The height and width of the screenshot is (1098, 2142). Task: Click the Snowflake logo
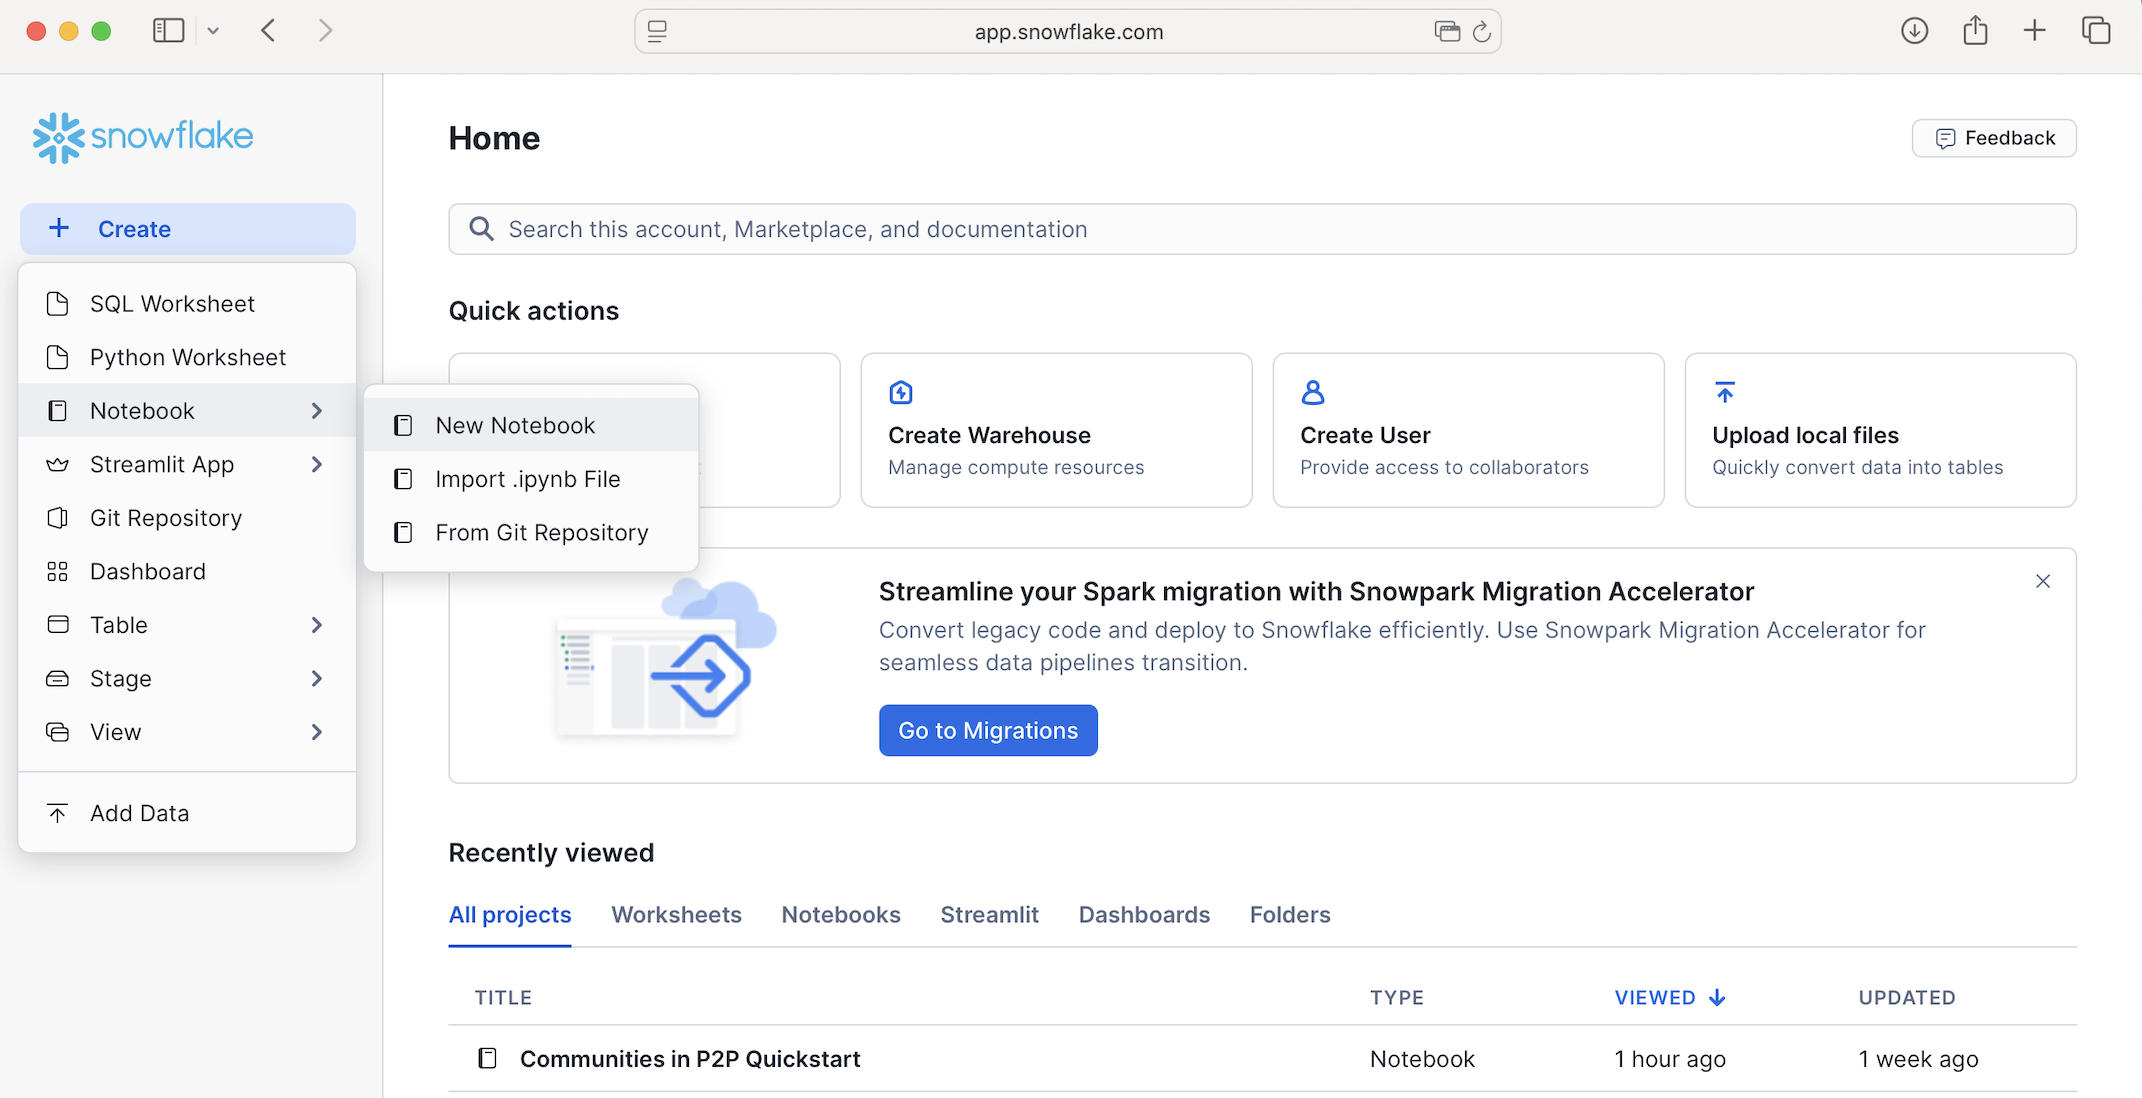tap(143, 137)
